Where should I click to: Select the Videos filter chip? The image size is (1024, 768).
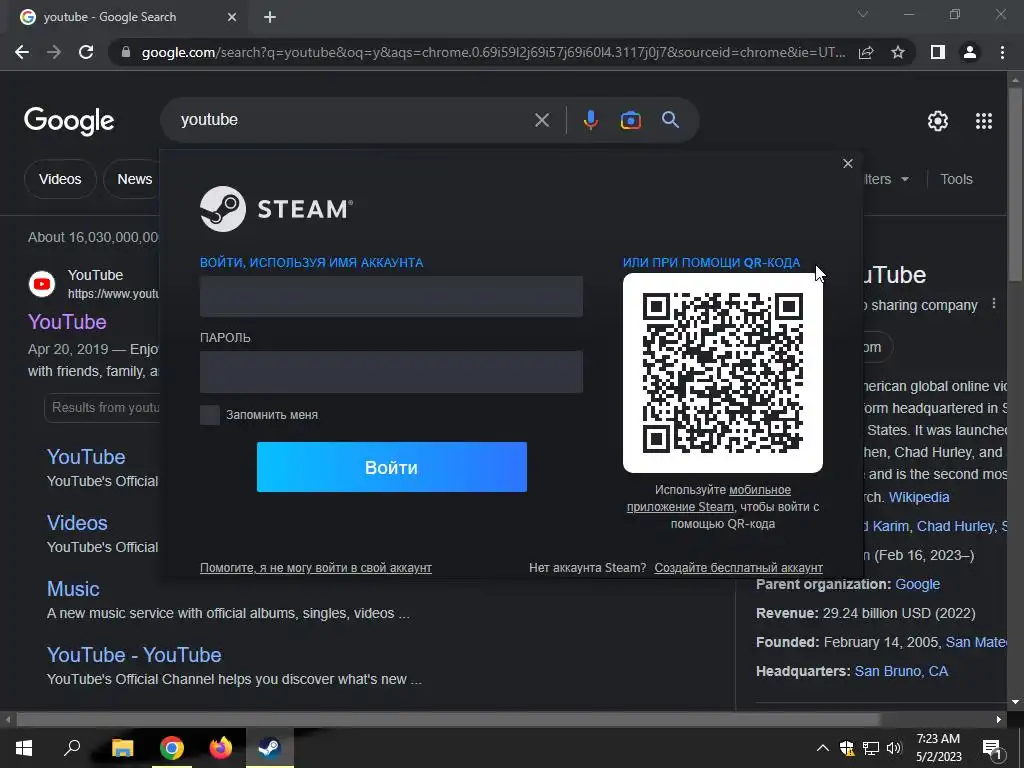[x=60, y=179]
